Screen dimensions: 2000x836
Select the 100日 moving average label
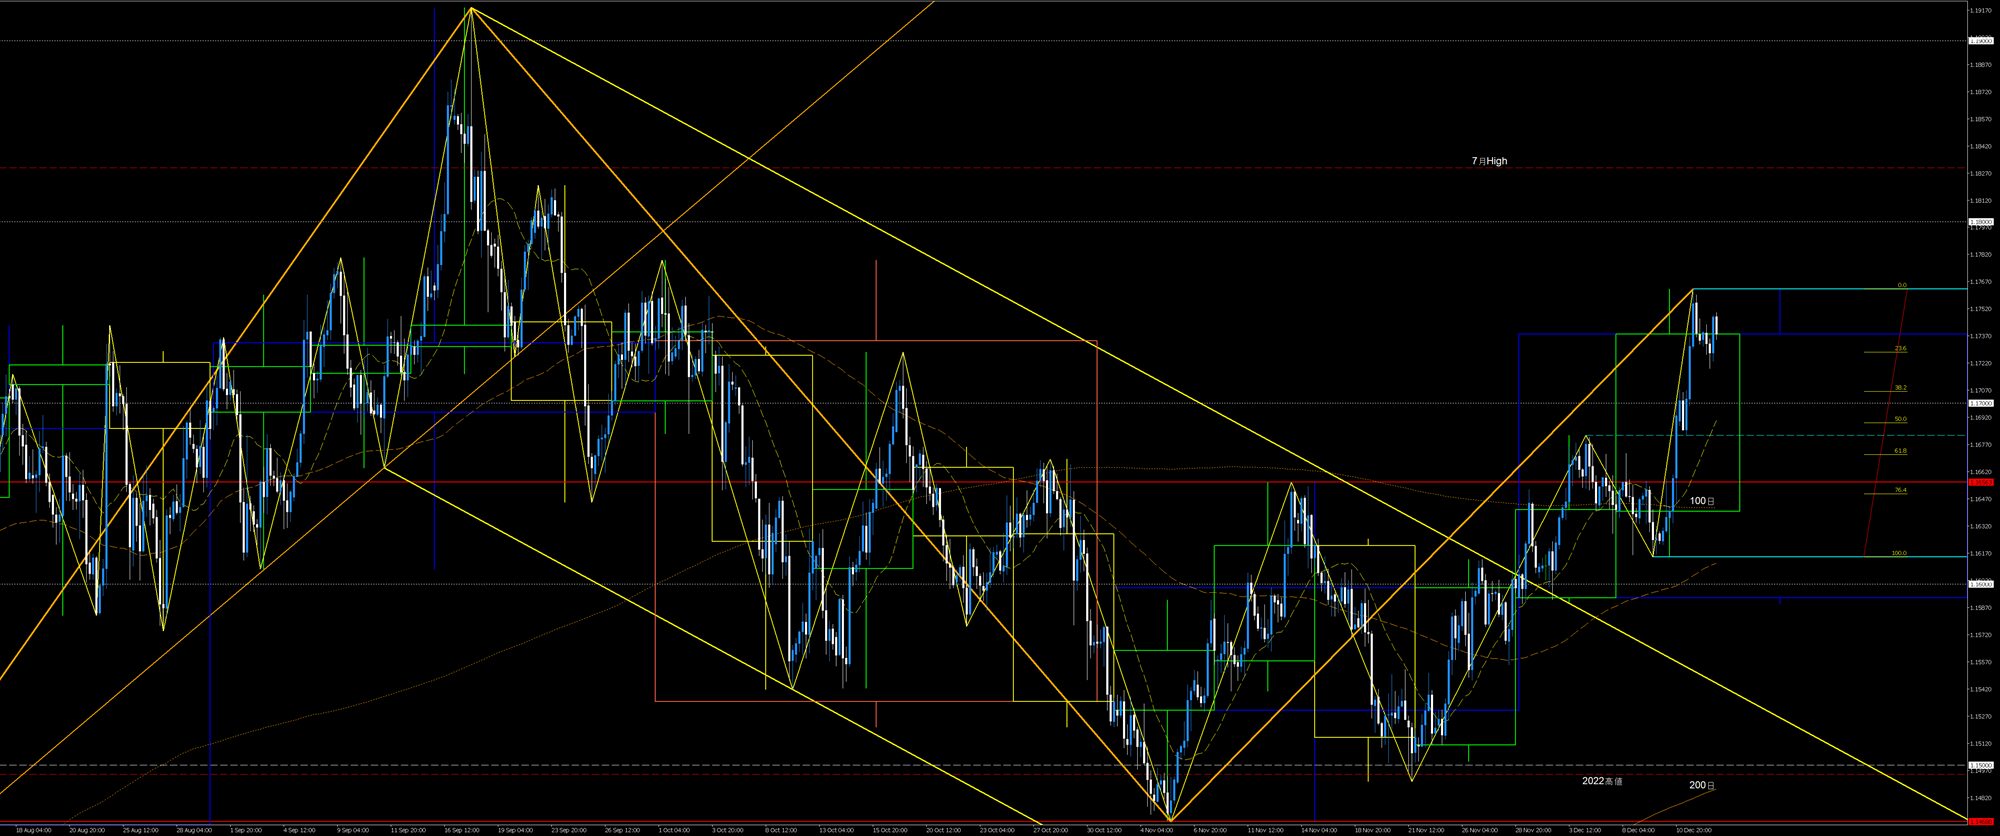1702,501
